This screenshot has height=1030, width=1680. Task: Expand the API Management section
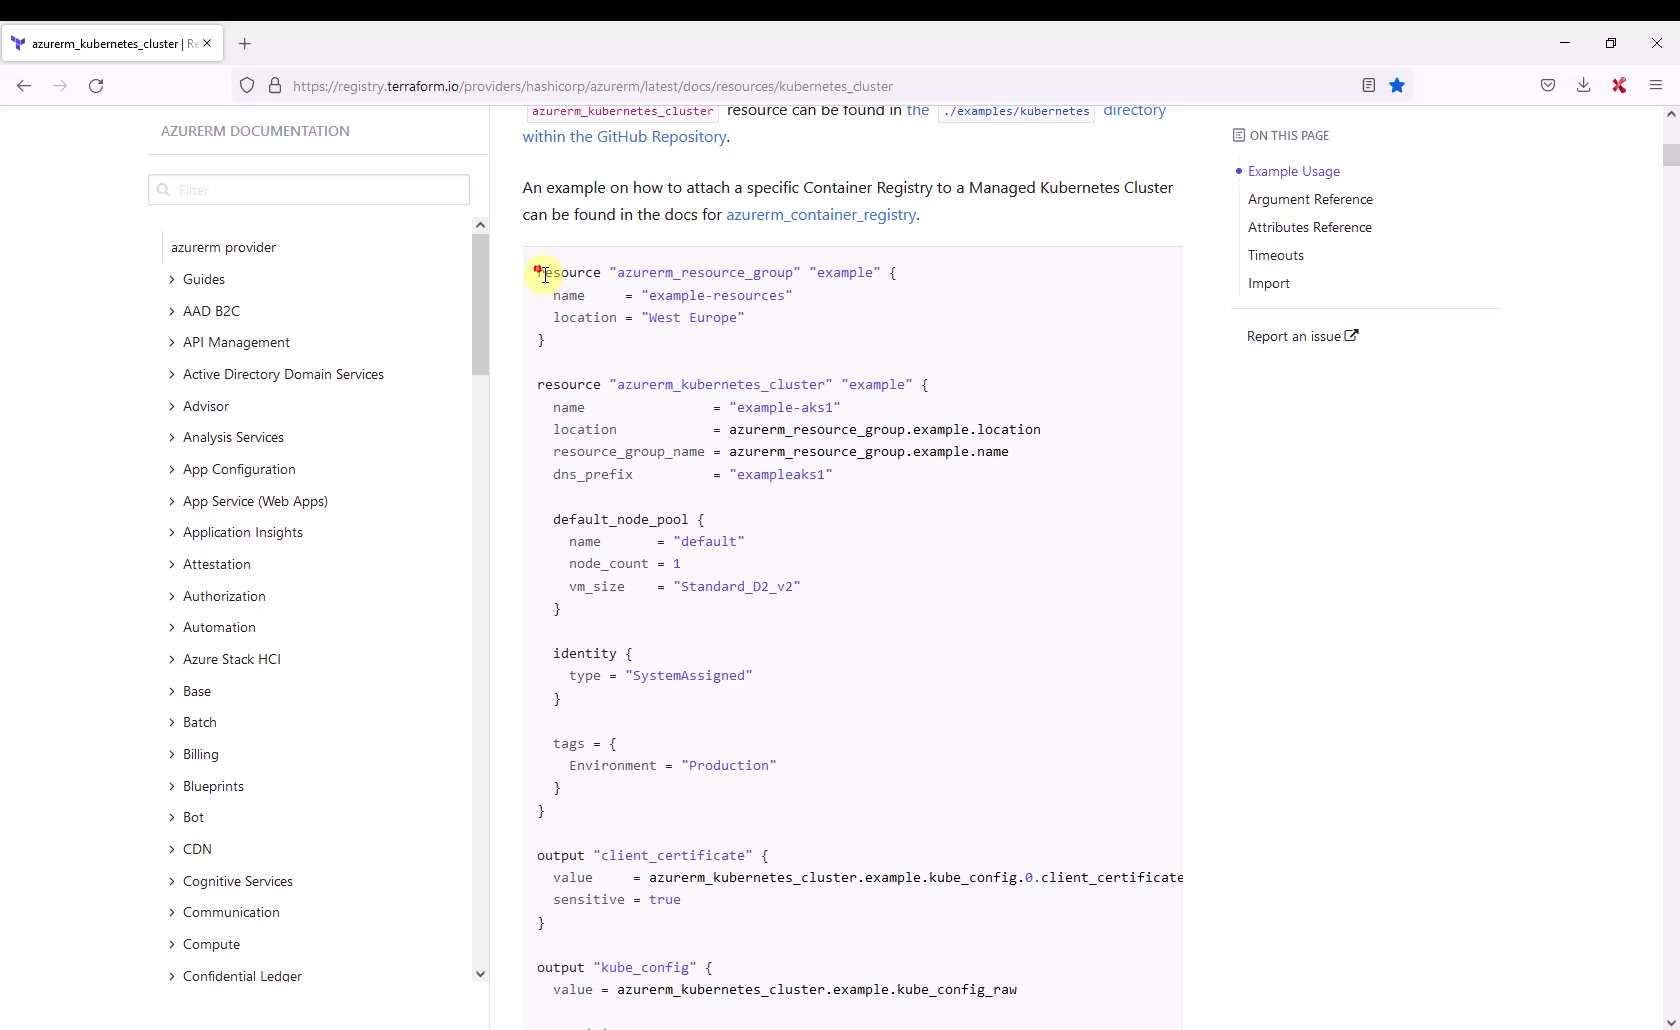[236, 342]
